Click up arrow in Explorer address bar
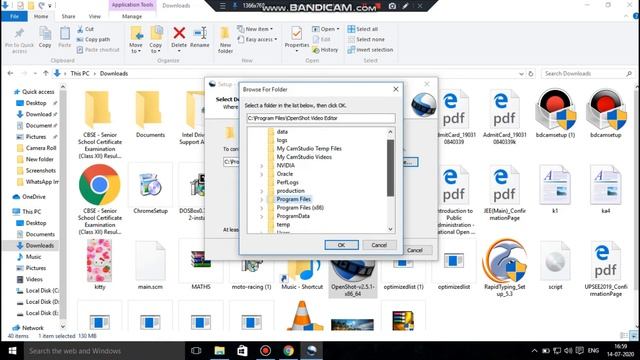Viewport: 640px width, 360px height. pos(46,73)
